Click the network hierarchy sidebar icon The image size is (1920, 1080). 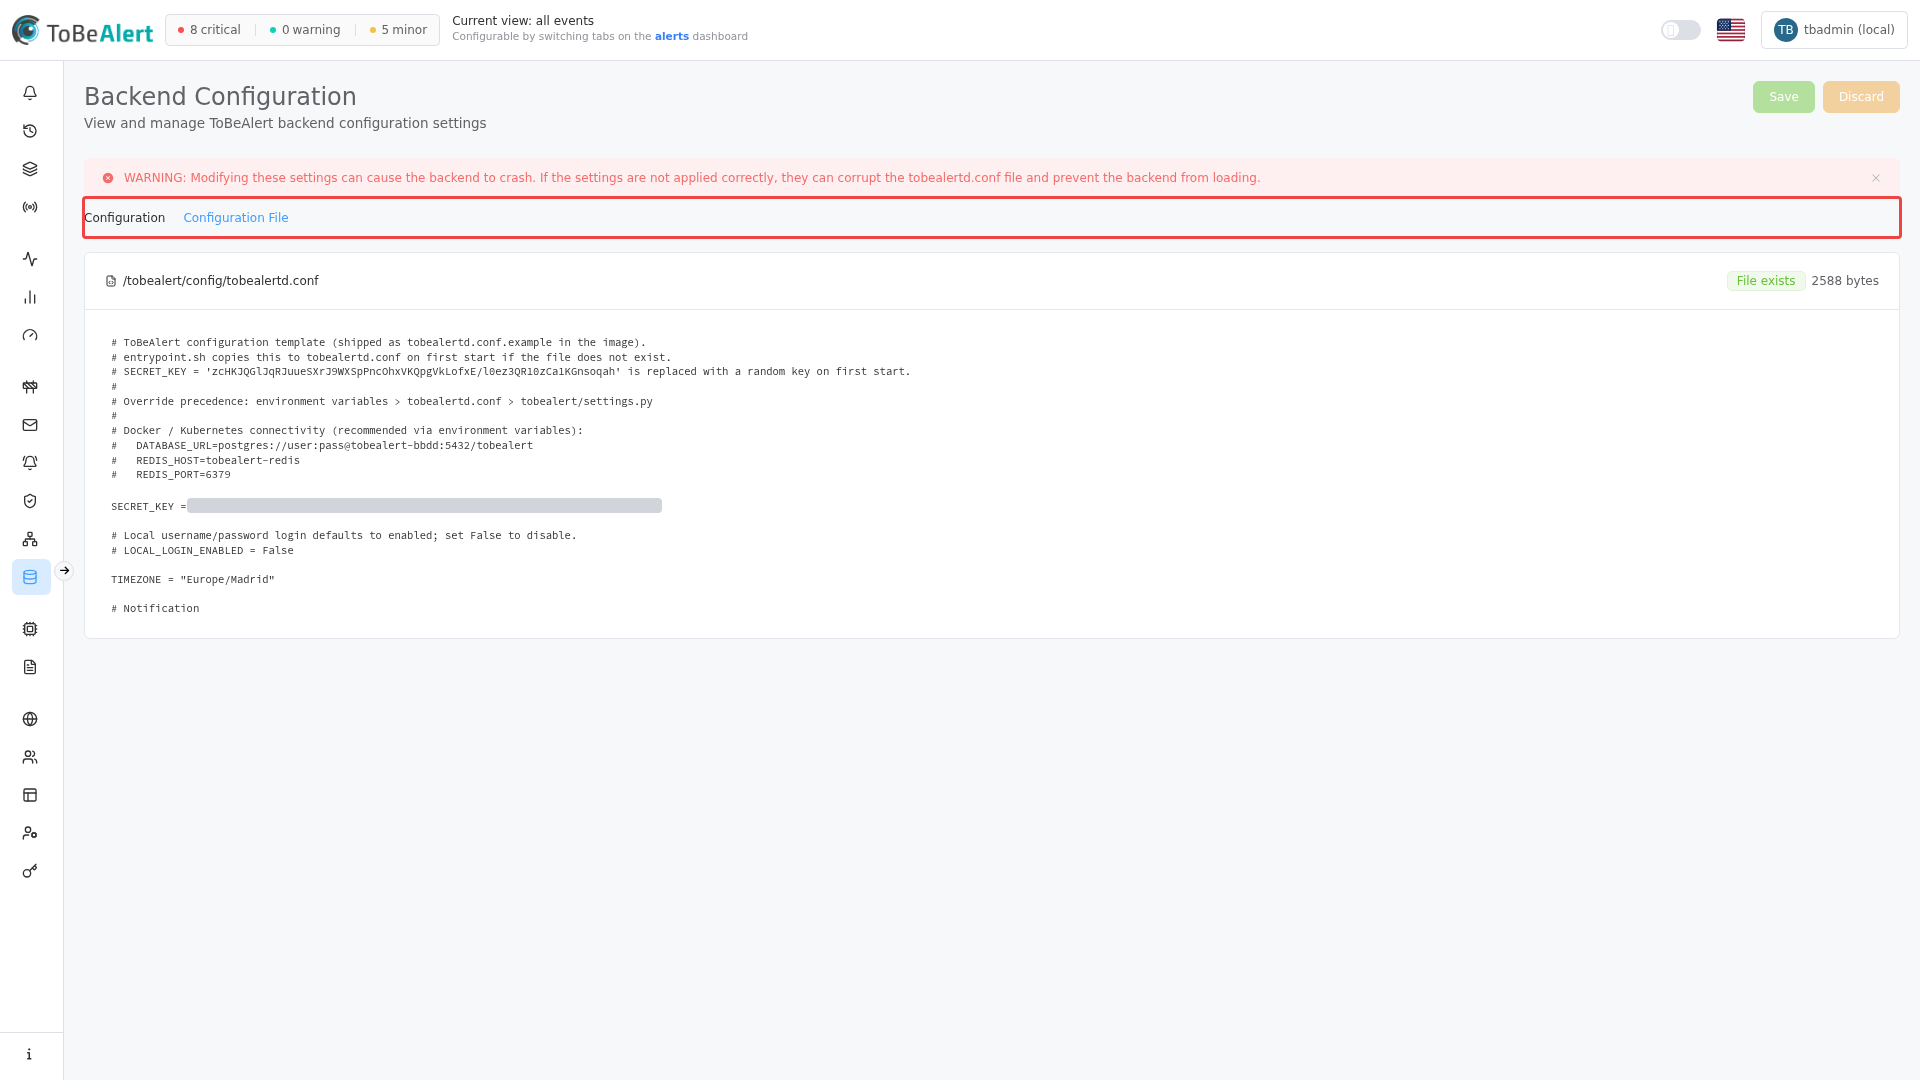click(30, 539)
